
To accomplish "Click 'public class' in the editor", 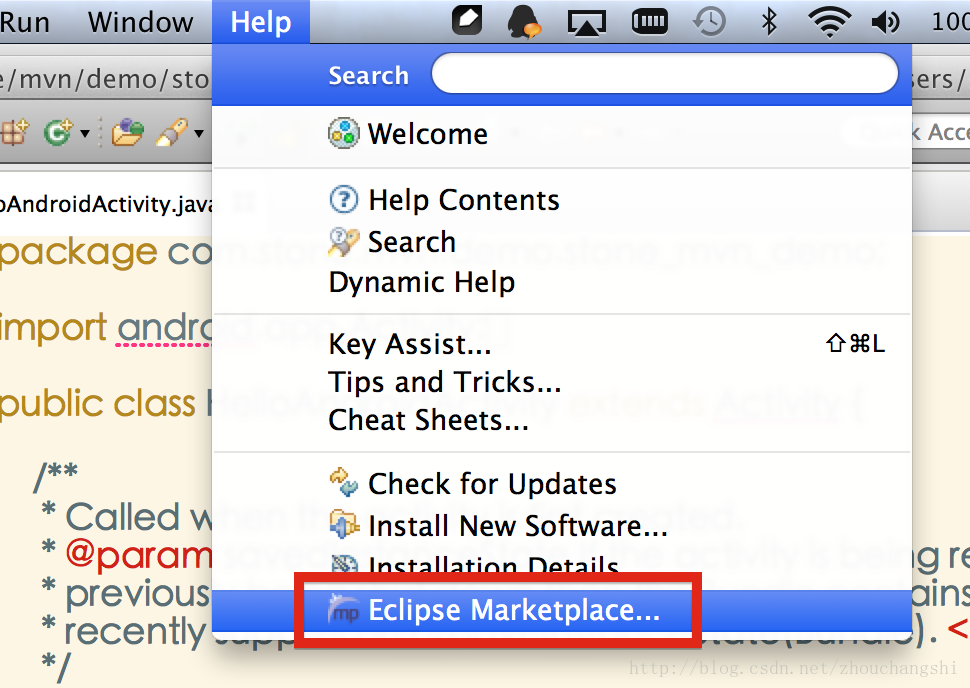I will (98, 405).
